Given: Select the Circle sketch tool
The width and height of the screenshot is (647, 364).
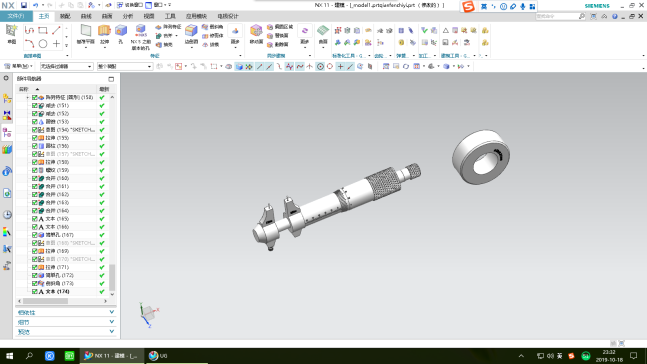Looking at the screenshot, I should click(43, 43).
